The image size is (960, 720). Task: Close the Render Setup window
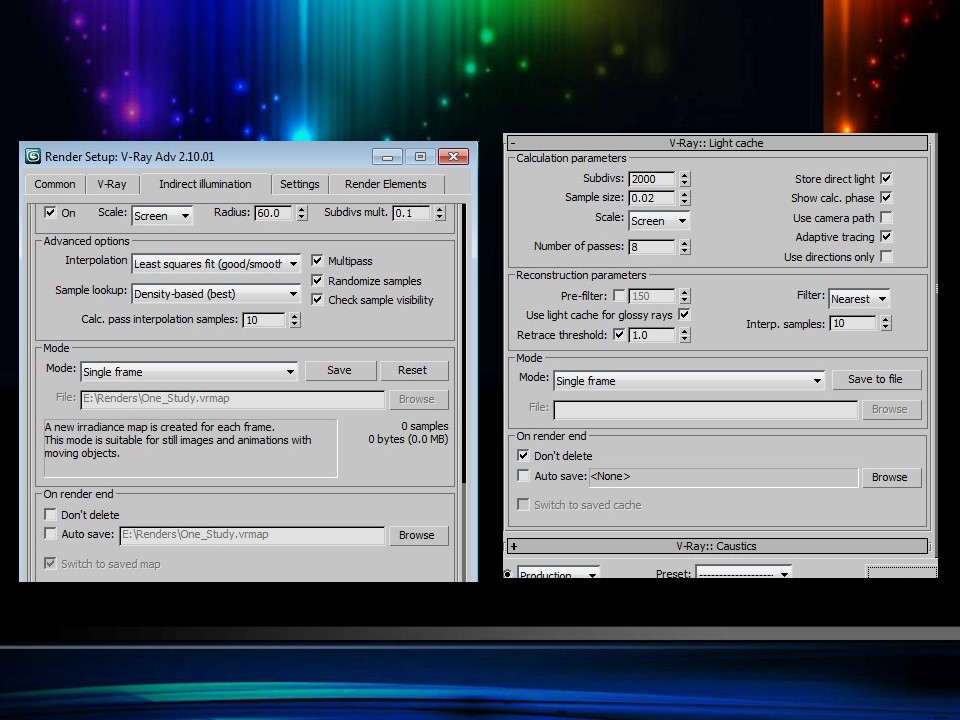[454, 157]
